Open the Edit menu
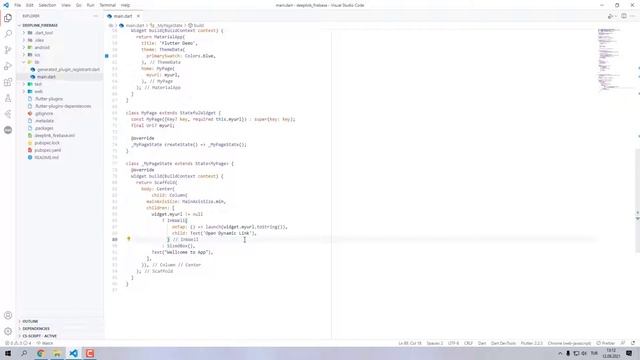 30,5
